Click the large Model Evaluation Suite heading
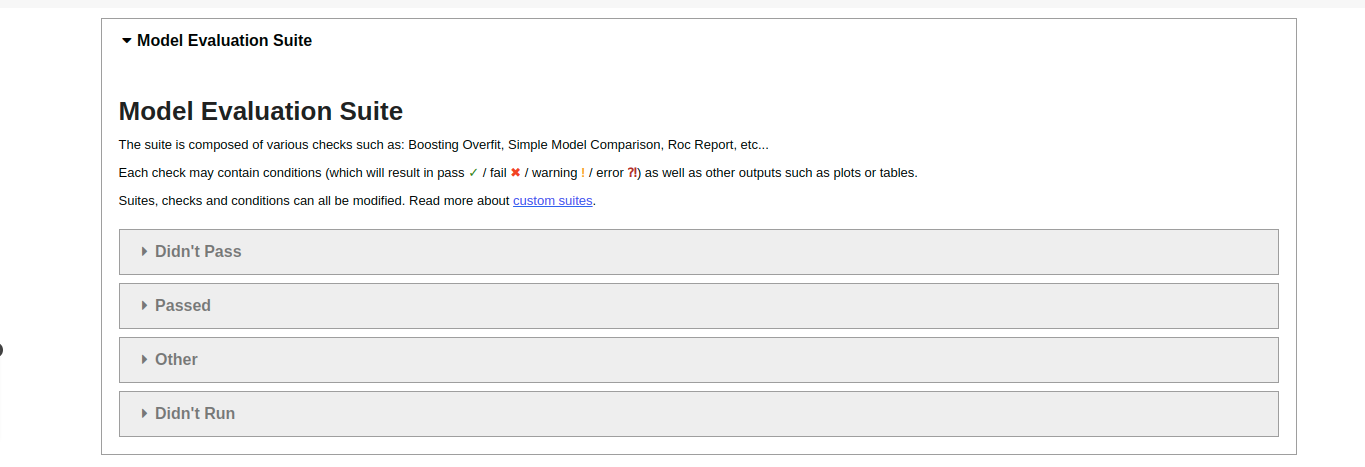This screenshot has height=467, width=1365. 261,111
